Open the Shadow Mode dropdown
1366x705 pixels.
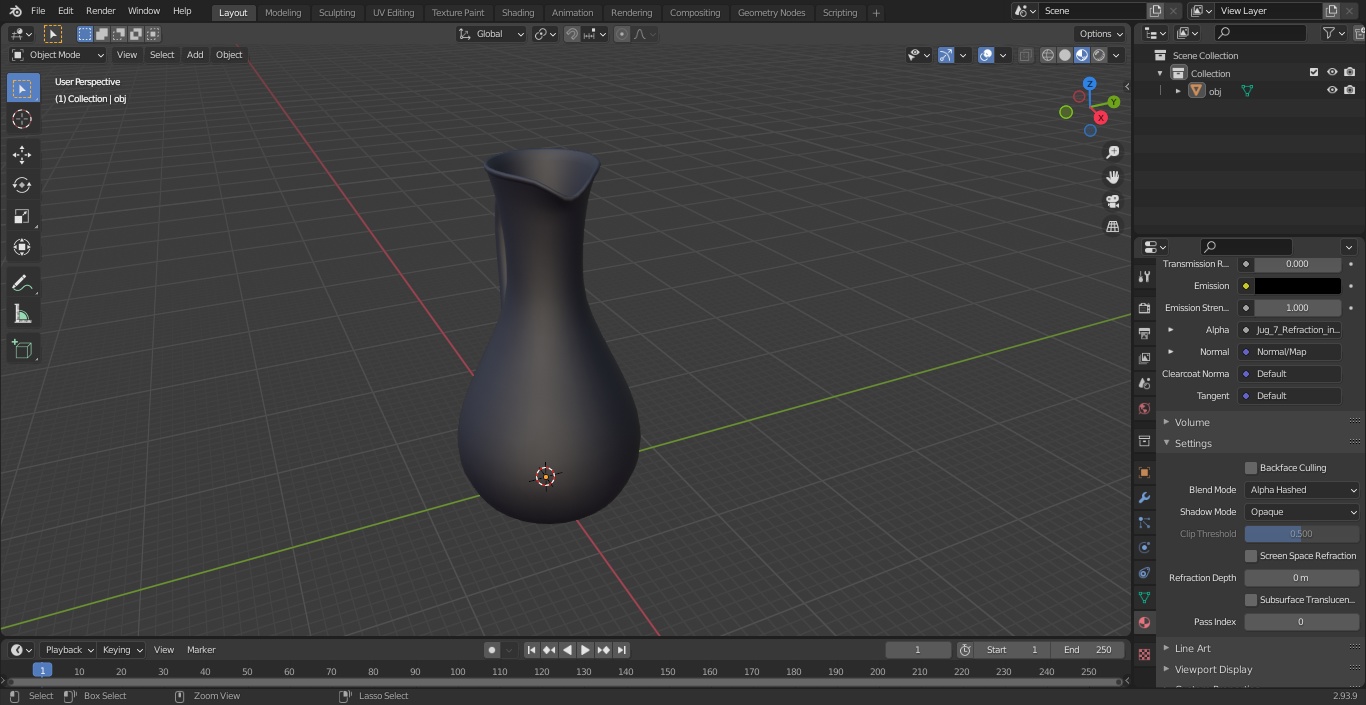1302,512
